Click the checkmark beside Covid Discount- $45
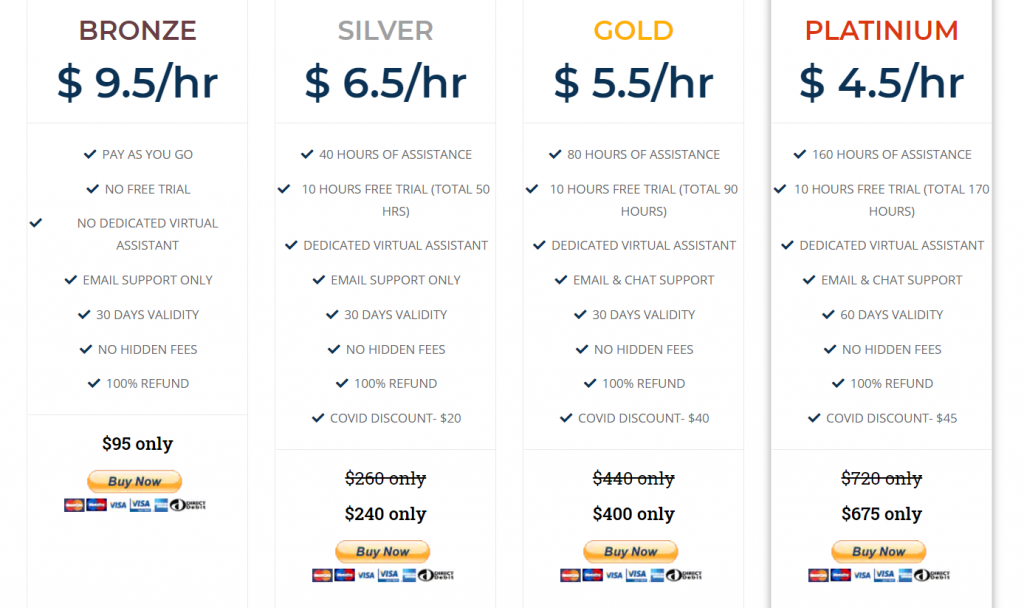The image size is (1024, 608). tap(814, 418)
